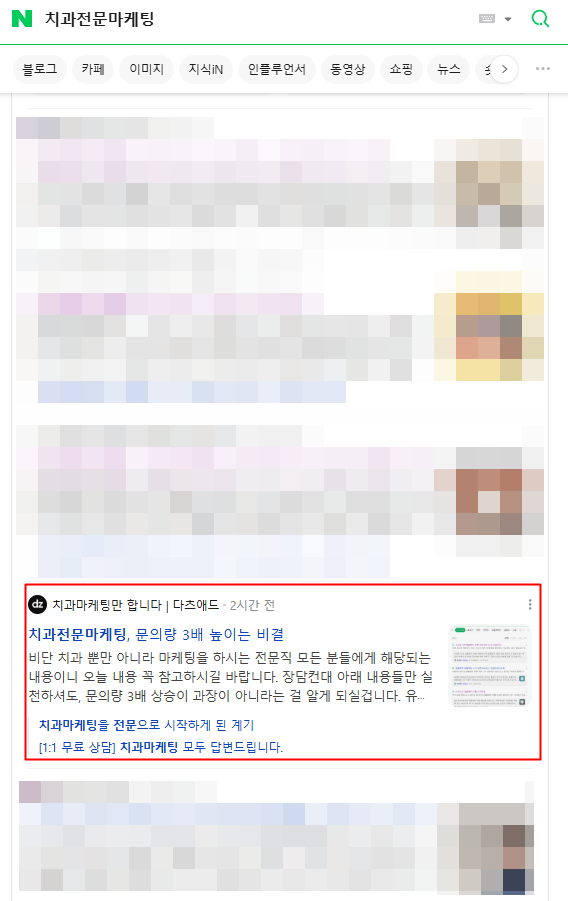
Task: Click the search field containing 치과전문마케팅
Action: [x=253, y=19]
